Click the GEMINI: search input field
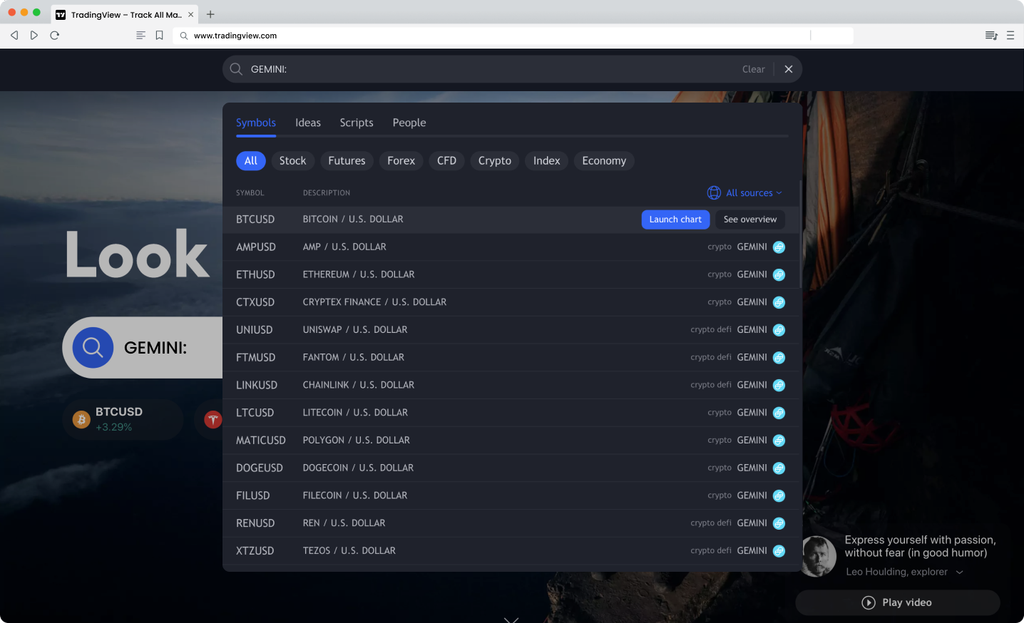1024x623 pixels. (490, 69)
